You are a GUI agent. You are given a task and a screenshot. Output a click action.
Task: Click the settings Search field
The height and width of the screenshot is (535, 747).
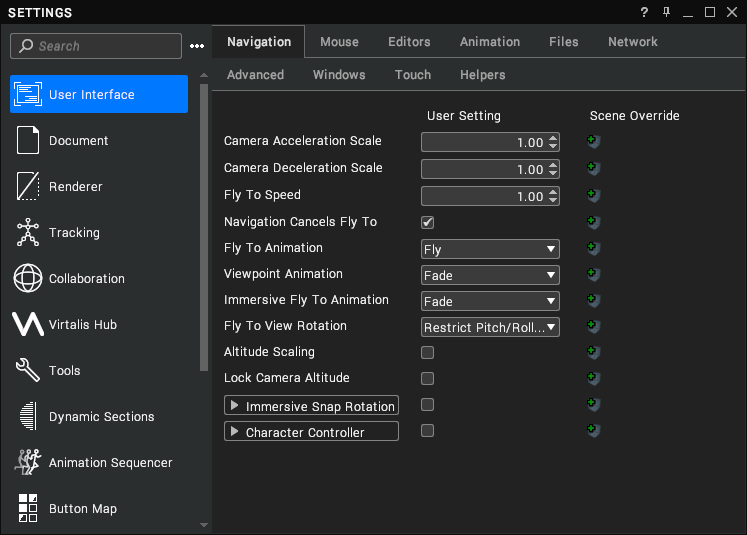(96, 46)
